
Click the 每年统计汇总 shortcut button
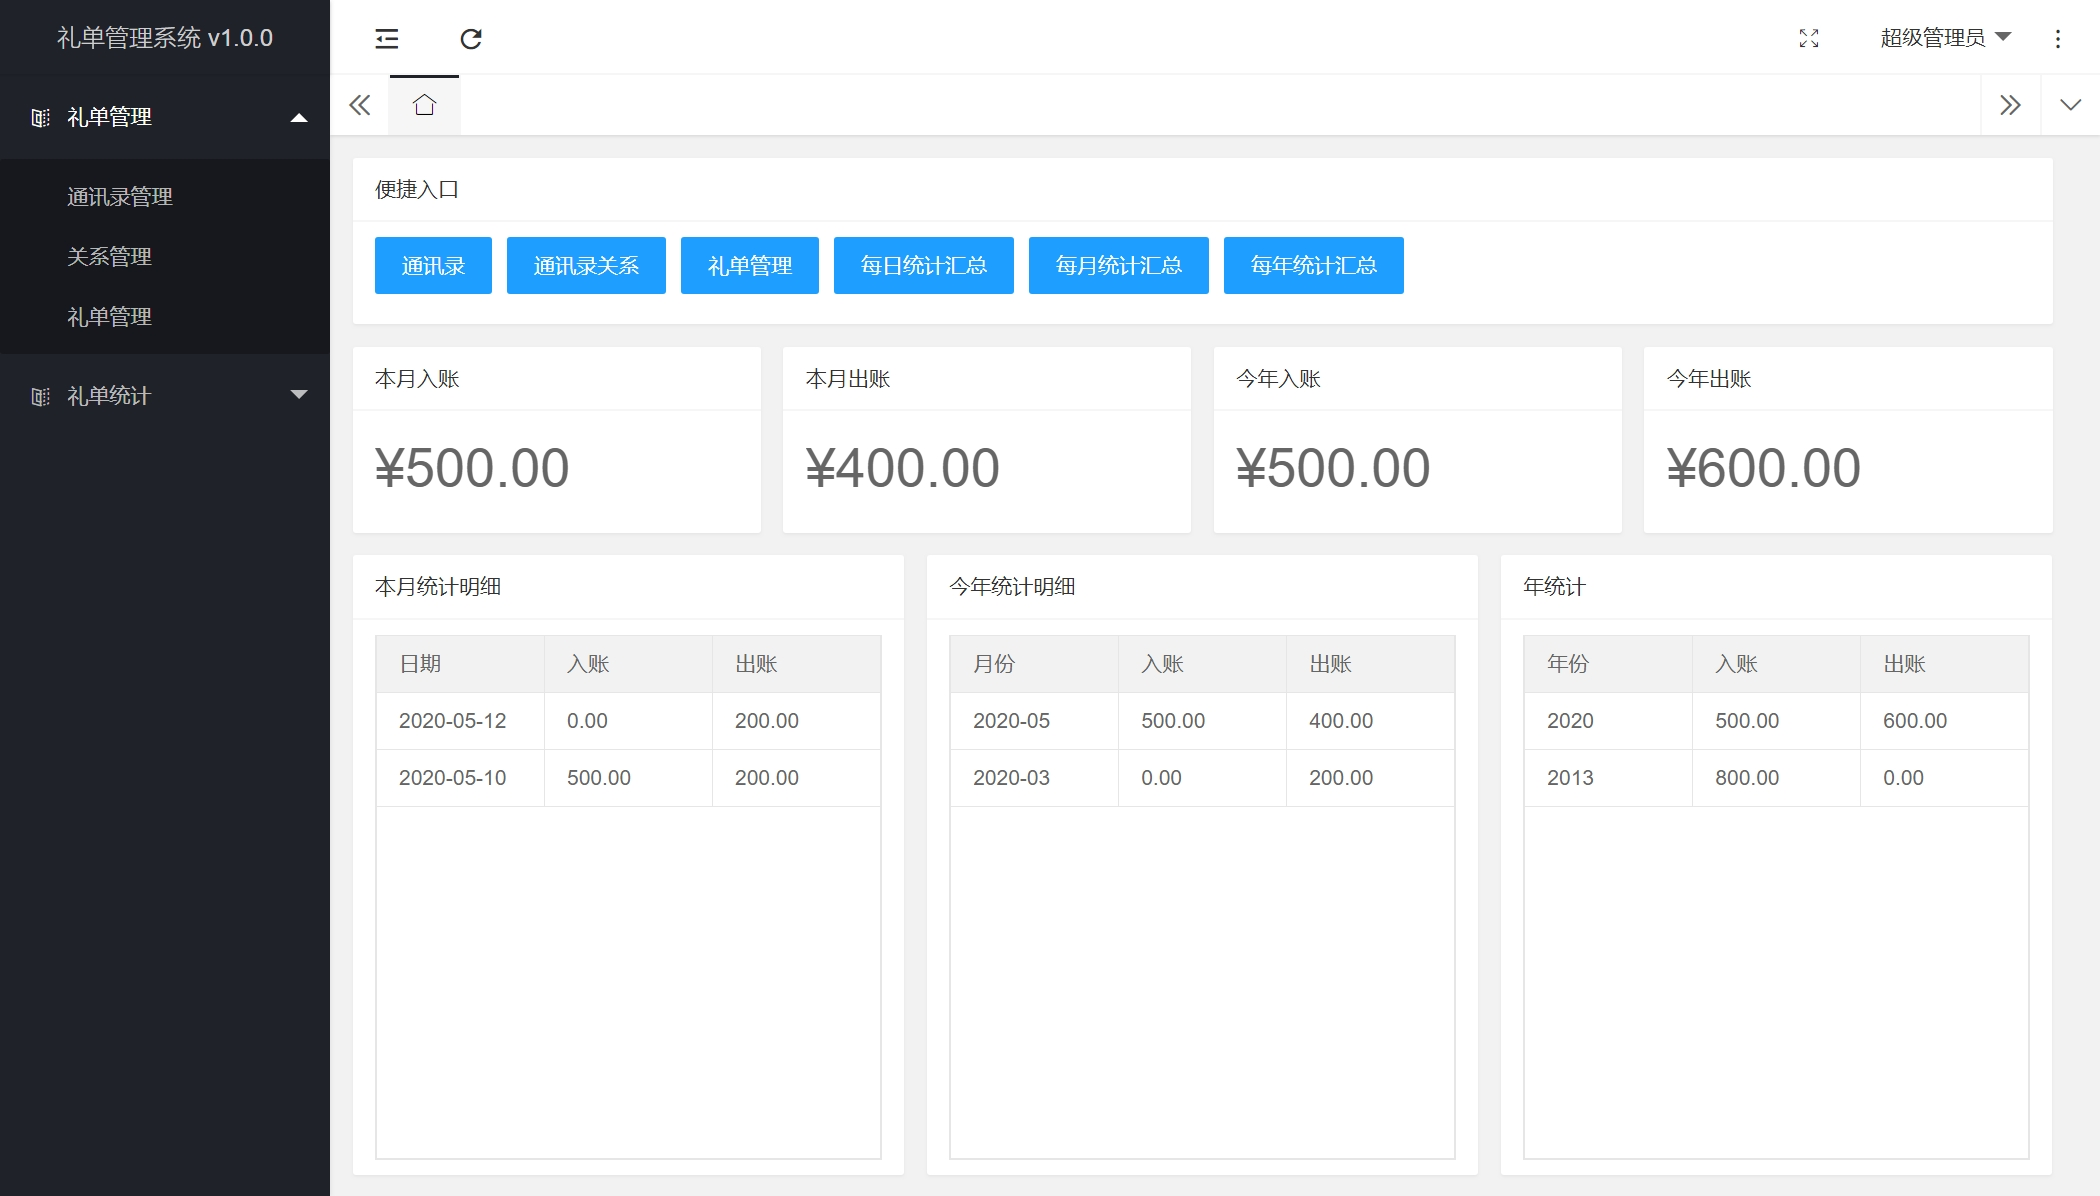pyautogui.click(x=1313, y=266)
